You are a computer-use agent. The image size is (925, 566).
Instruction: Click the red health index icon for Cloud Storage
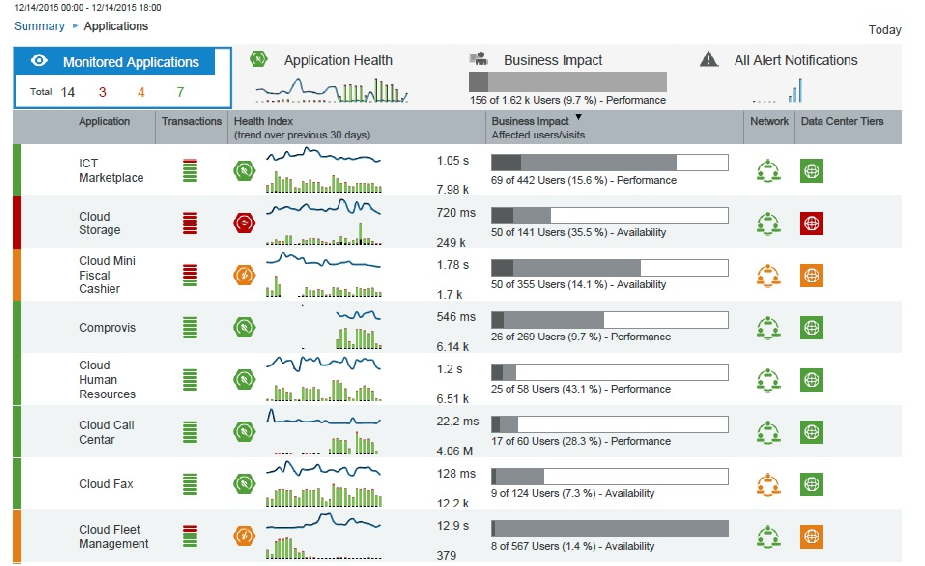pyautogui.click(x=245, y=223)
